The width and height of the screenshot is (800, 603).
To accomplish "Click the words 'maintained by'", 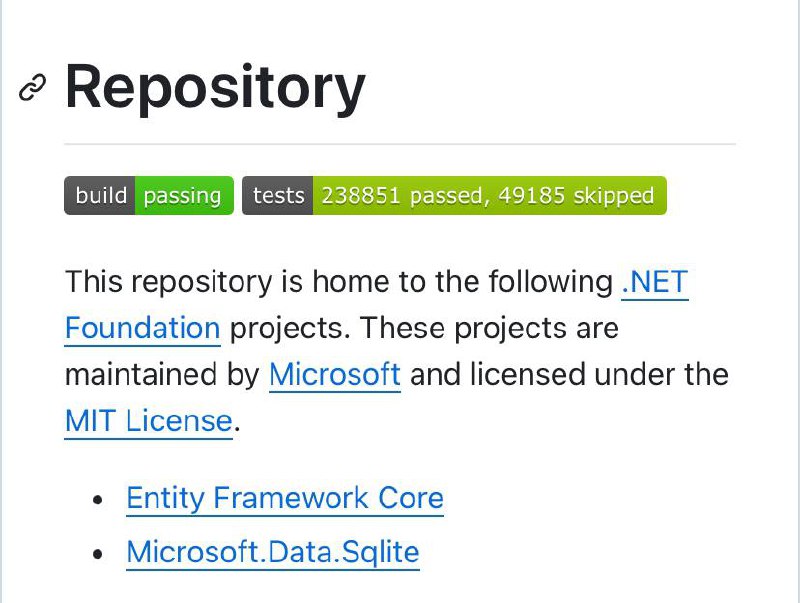I will [x=162, y=374].
